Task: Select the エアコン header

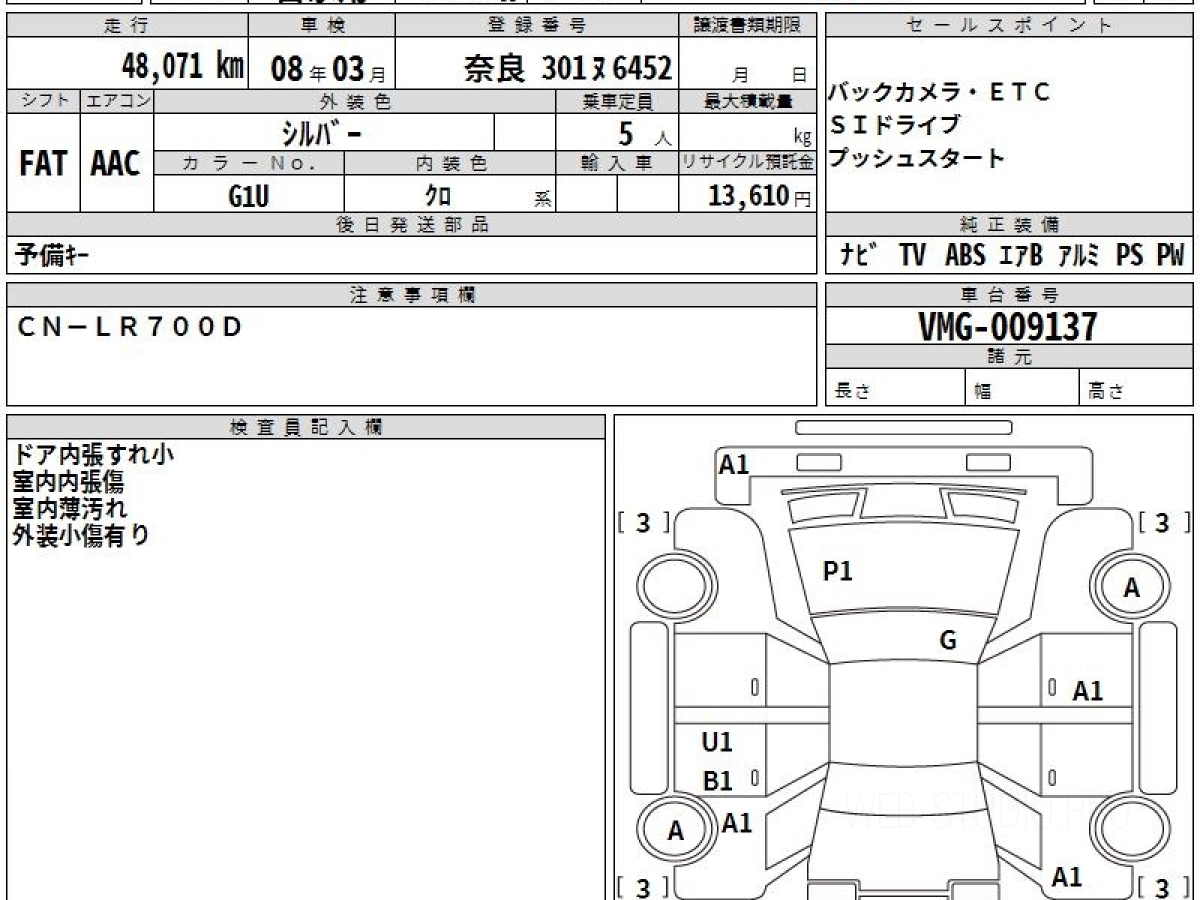Action: pyautogui.click(x=117, y=101)
